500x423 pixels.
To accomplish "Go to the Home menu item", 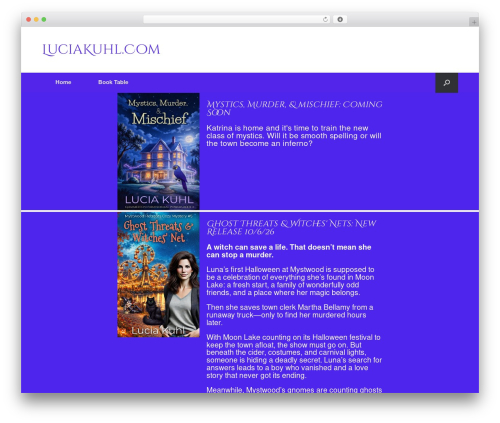I will 63,82.
